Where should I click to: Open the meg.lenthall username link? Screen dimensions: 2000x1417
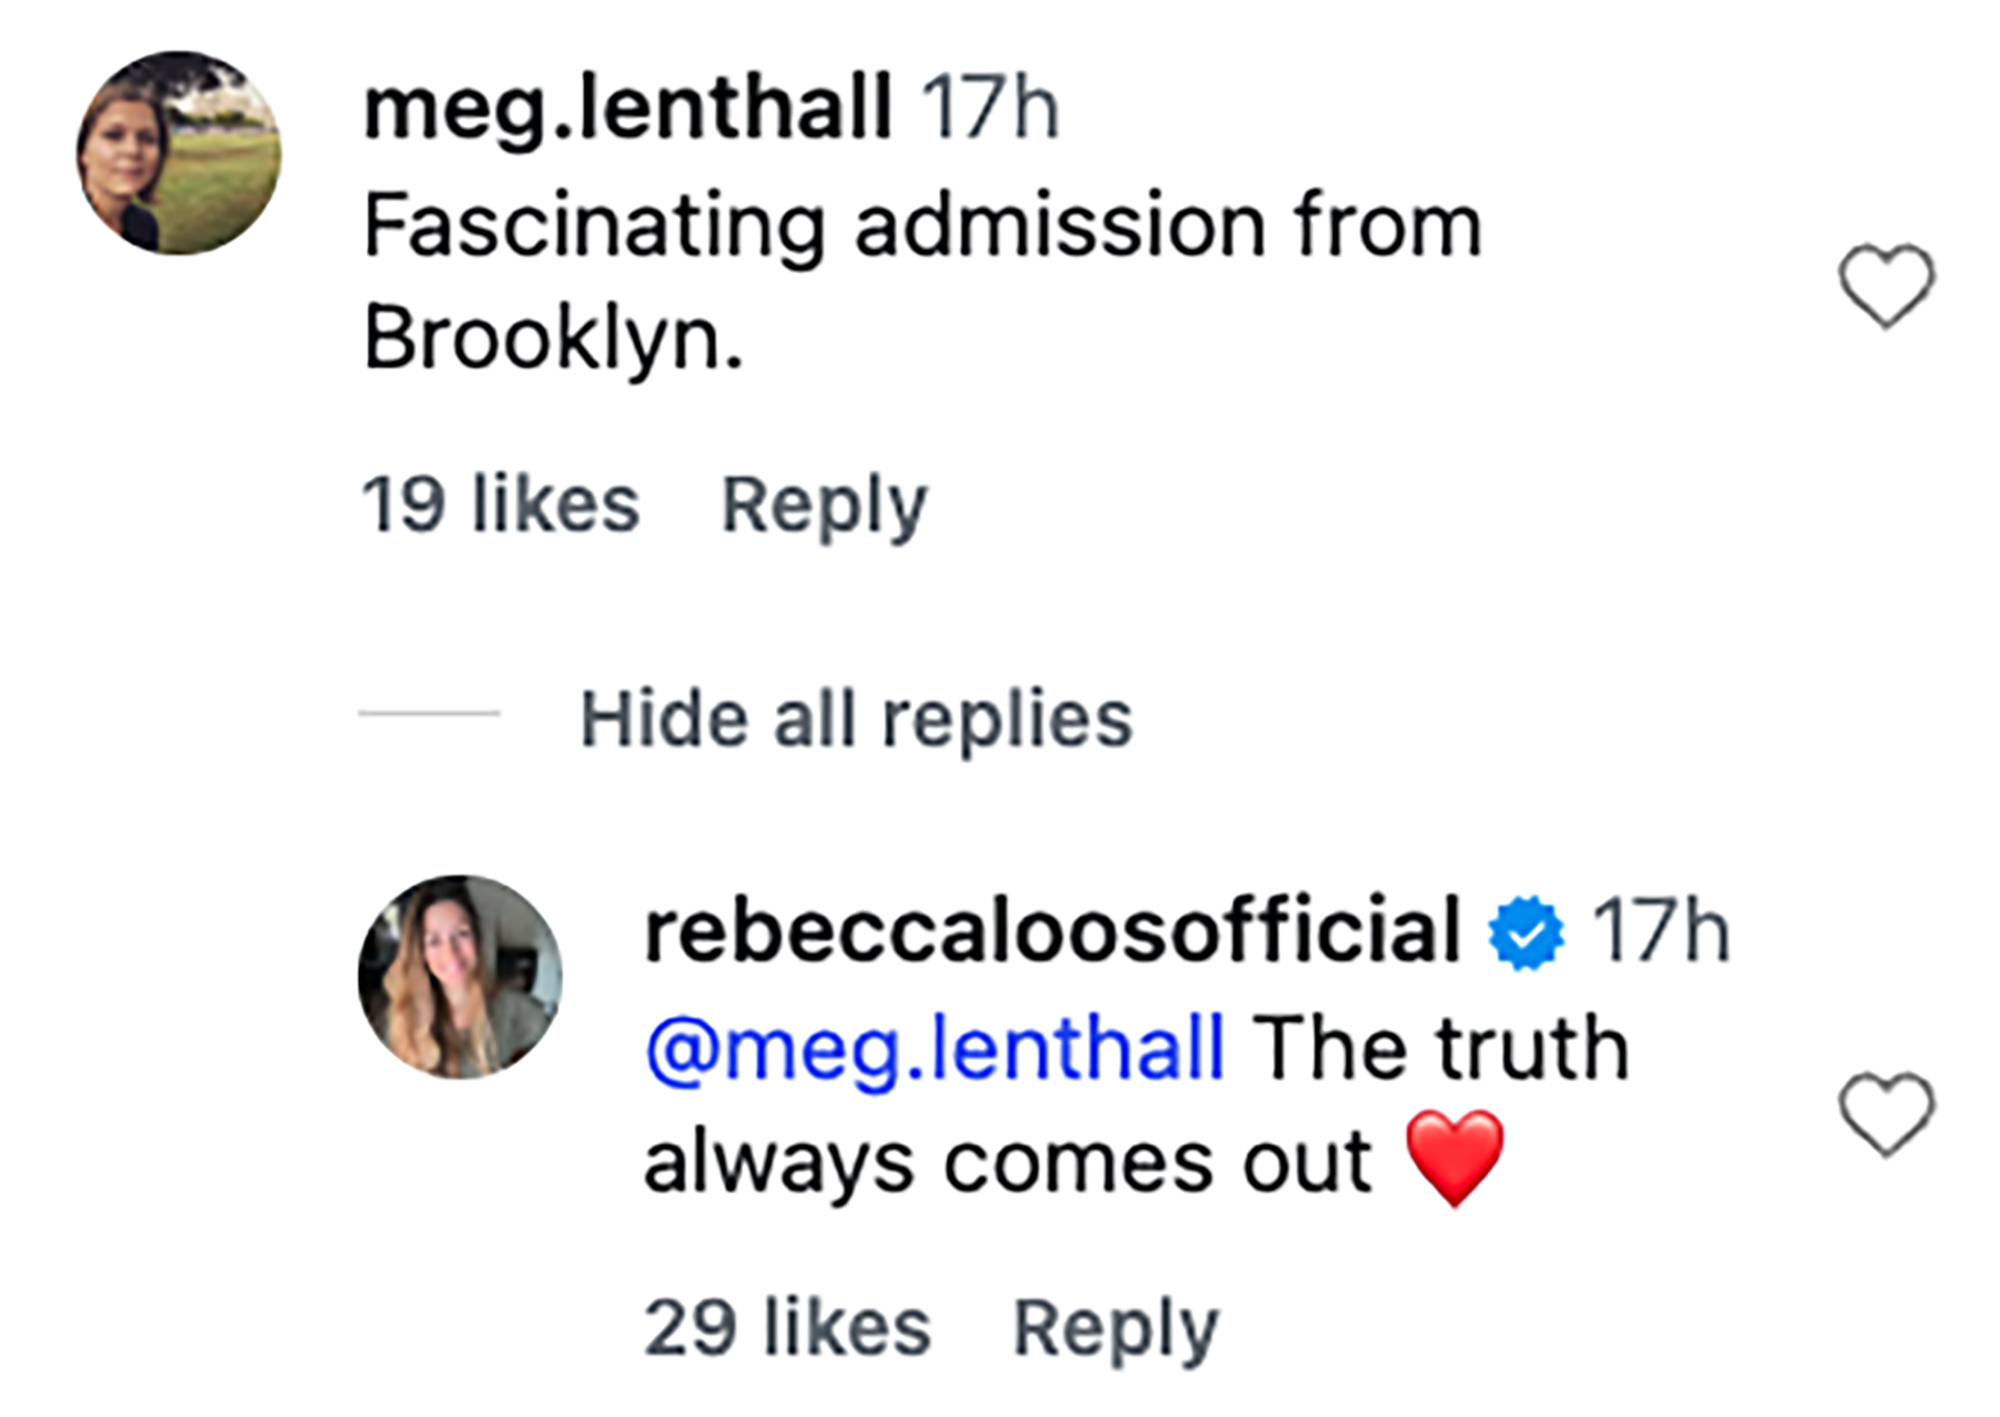click(627, 108)
